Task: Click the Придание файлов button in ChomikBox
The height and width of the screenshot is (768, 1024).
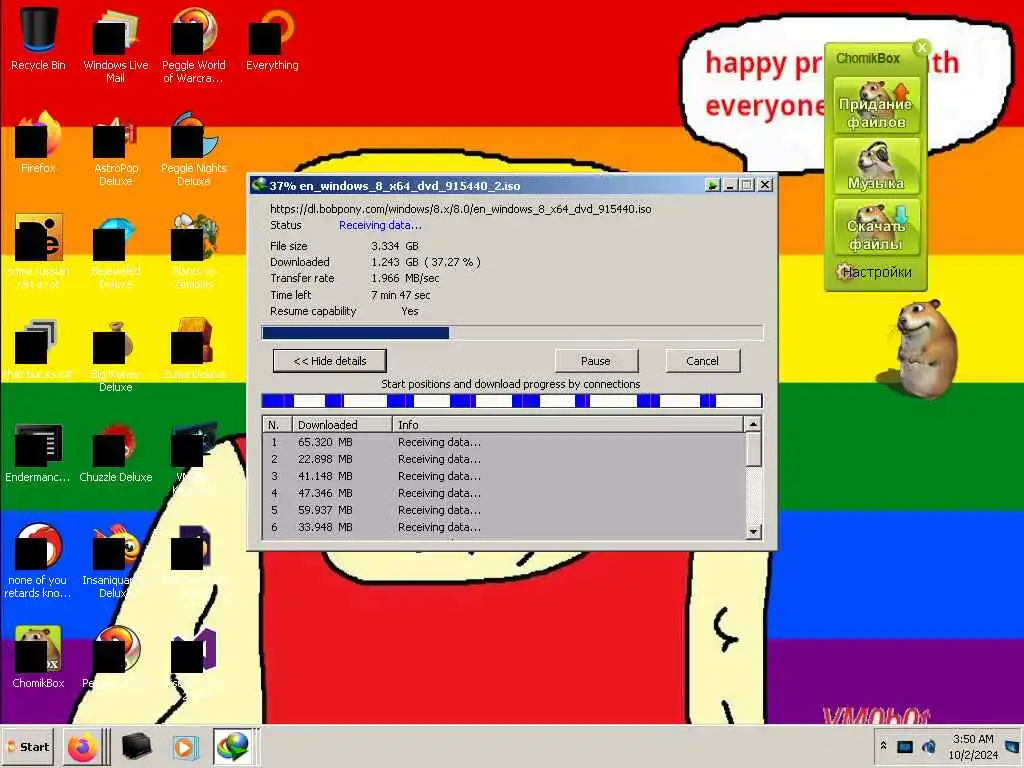Action: point(875,105)
